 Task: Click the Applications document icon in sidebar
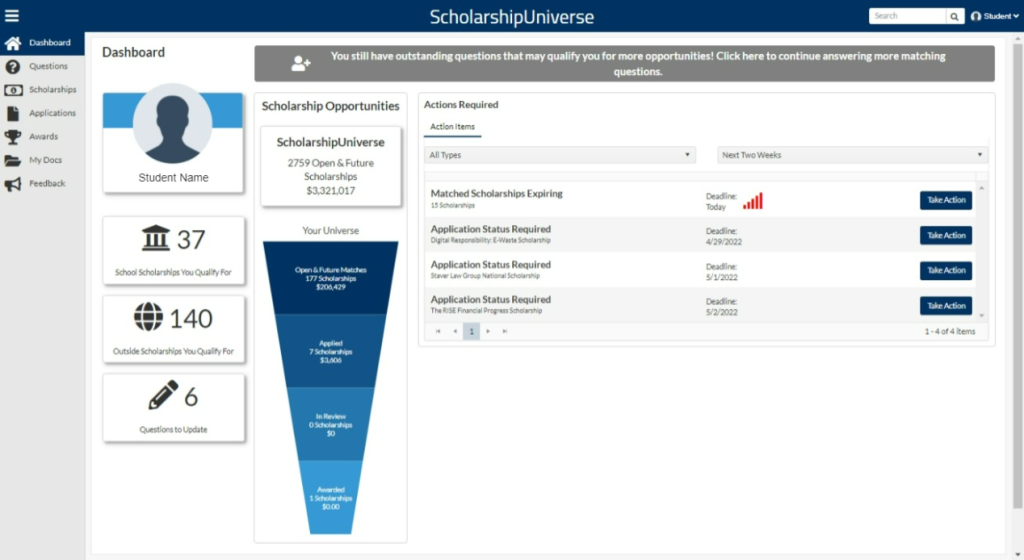point(13,114)
